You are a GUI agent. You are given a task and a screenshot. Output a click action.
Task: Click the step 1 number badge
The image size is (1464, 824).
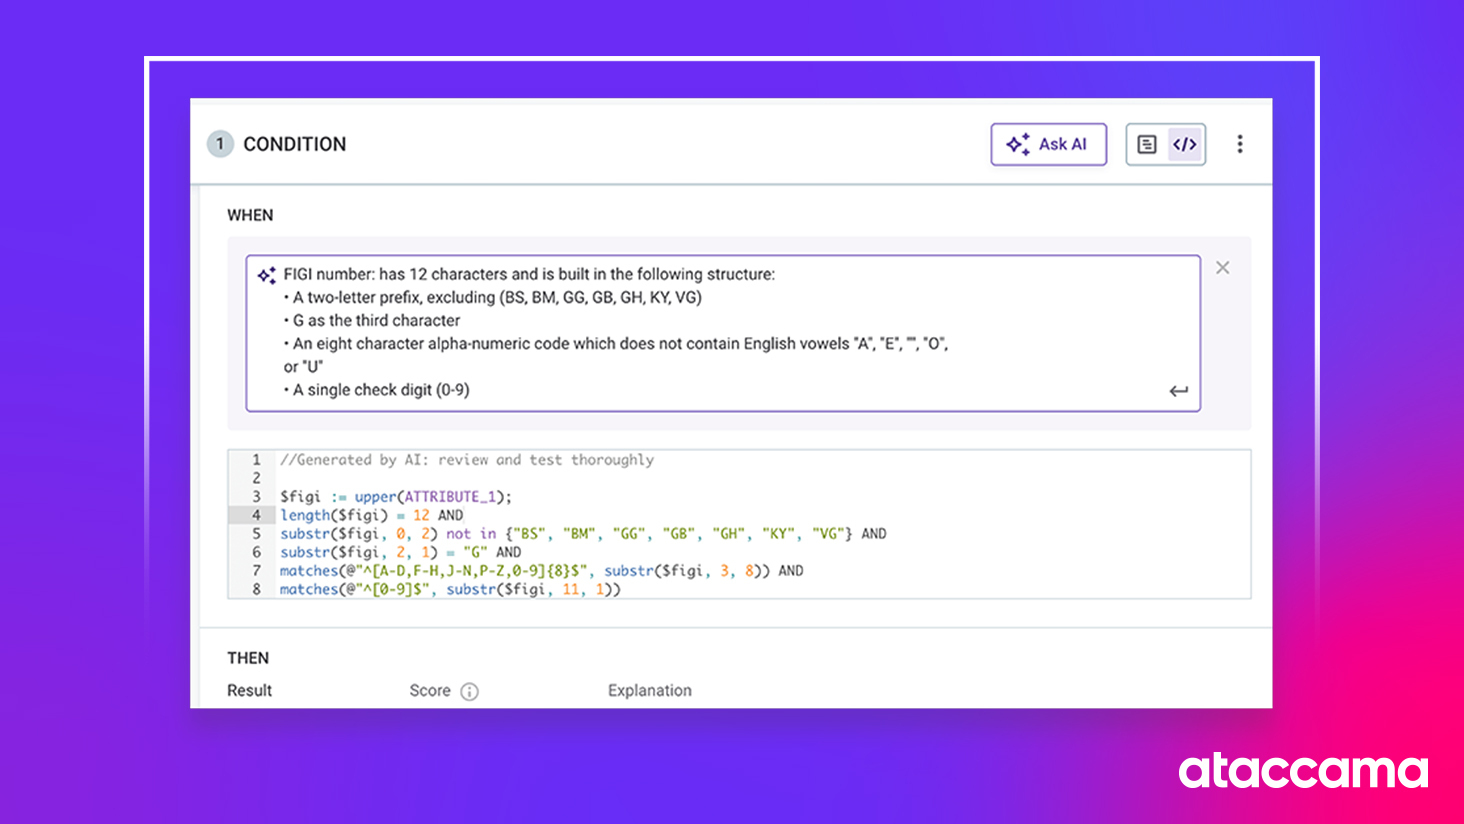[x=220, y=144]
